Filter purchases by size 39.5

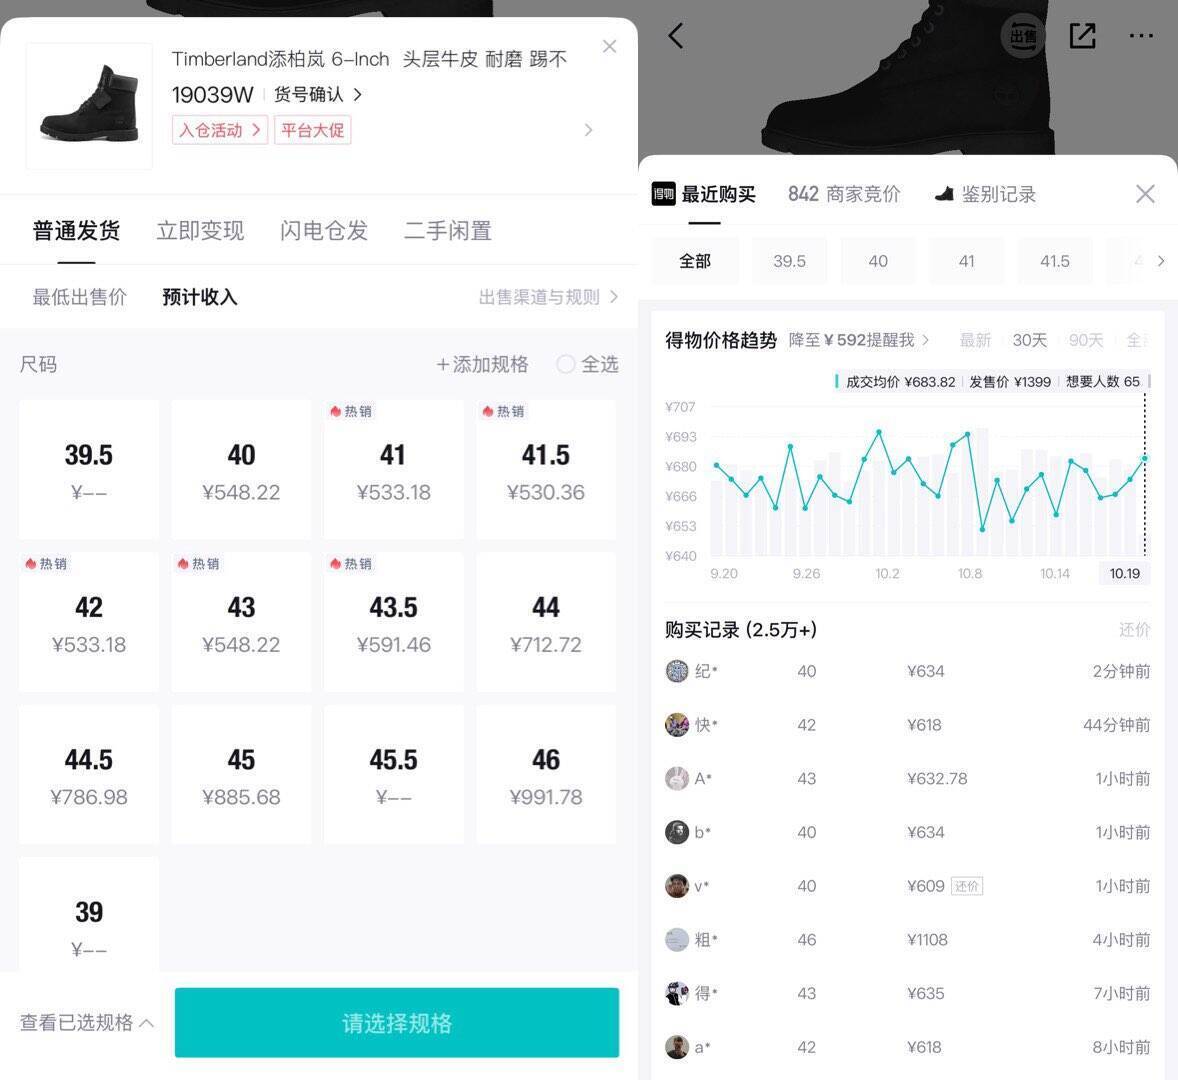(790, 261)
